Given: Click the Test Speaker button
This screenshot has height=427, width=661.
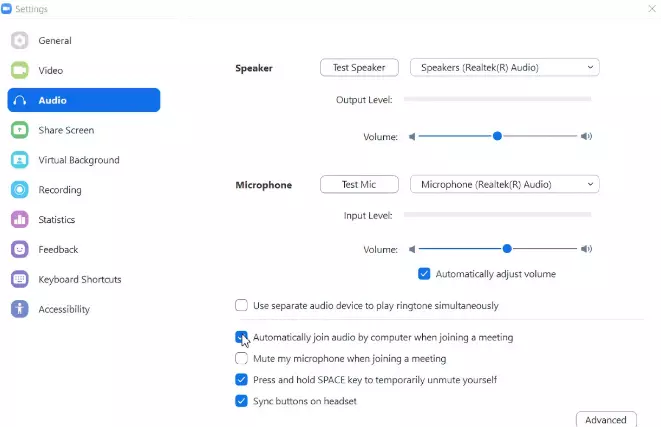Looking at the screenshot, I should [359, 67].
